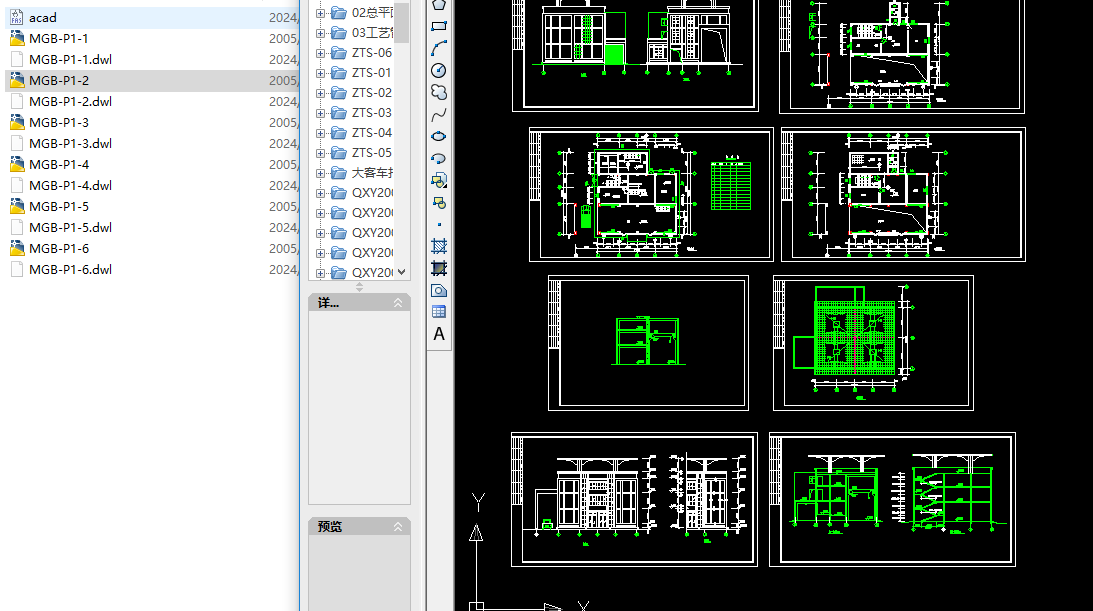Select the Multiline Text tool

click(438, 334)
